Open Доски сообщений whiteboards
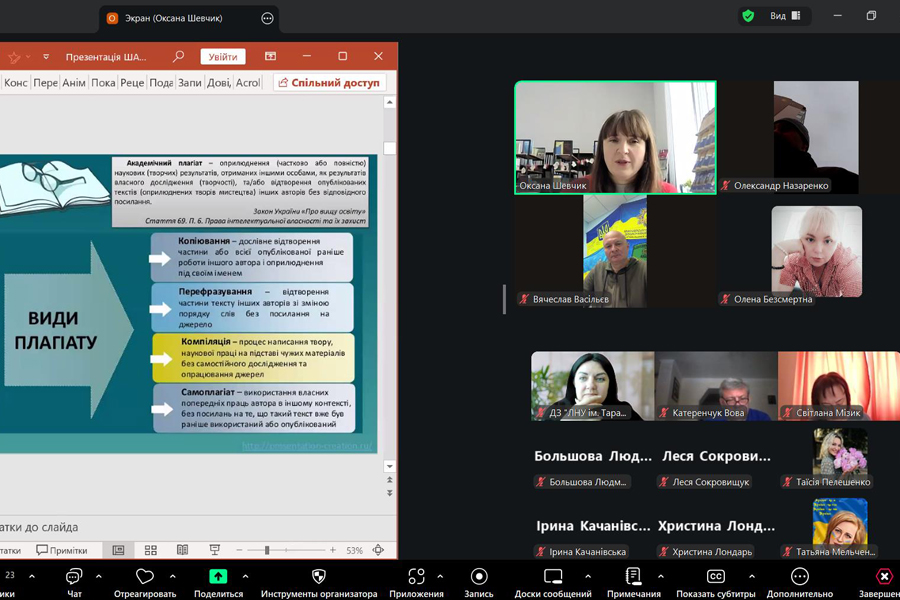Viewport: 900px width, 600px height. point(553,576)
